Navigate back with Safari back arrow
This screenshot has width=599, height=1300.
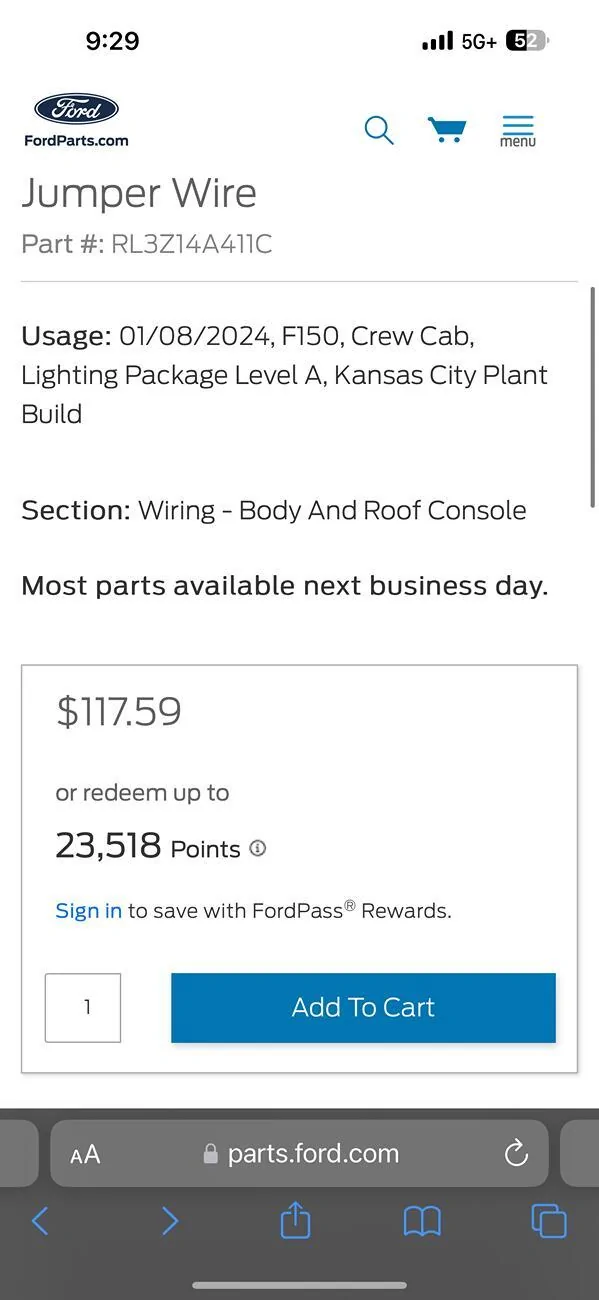click(40, 1221)
